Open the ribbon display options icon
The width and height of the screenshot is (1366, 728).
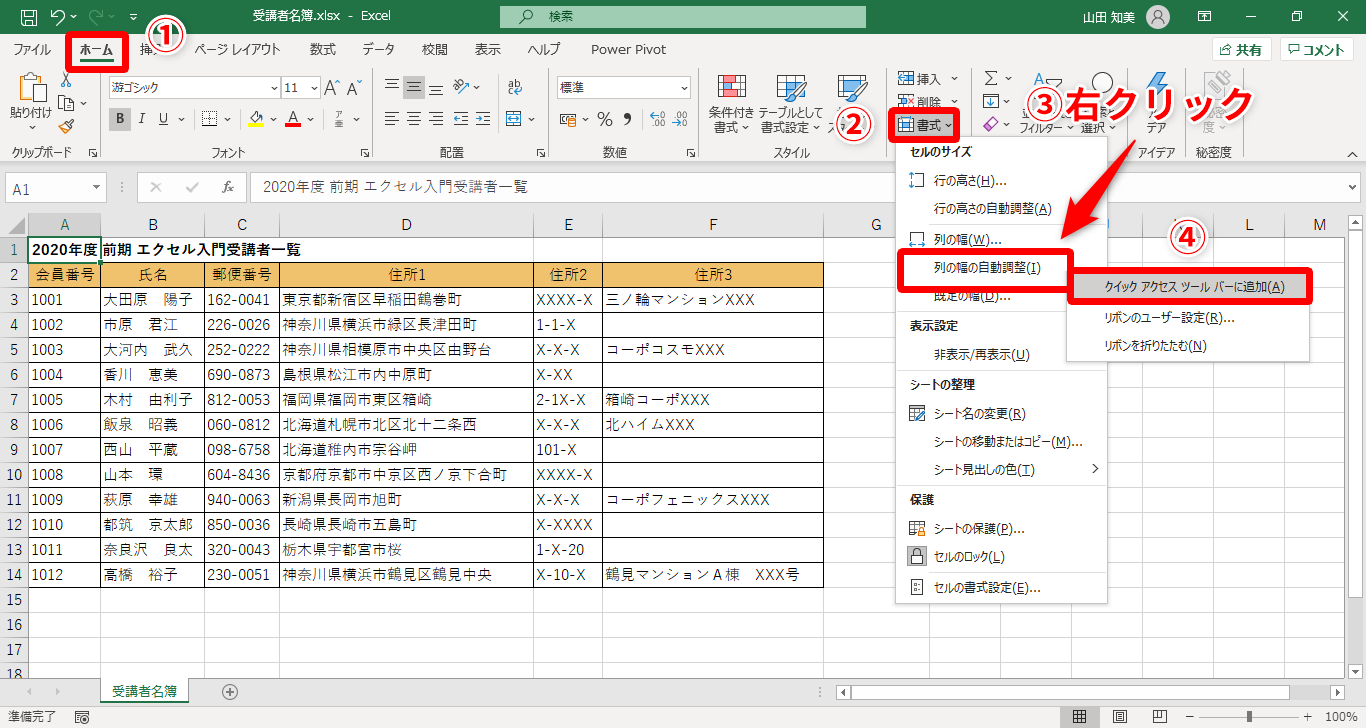click(x=1204, y=17)
